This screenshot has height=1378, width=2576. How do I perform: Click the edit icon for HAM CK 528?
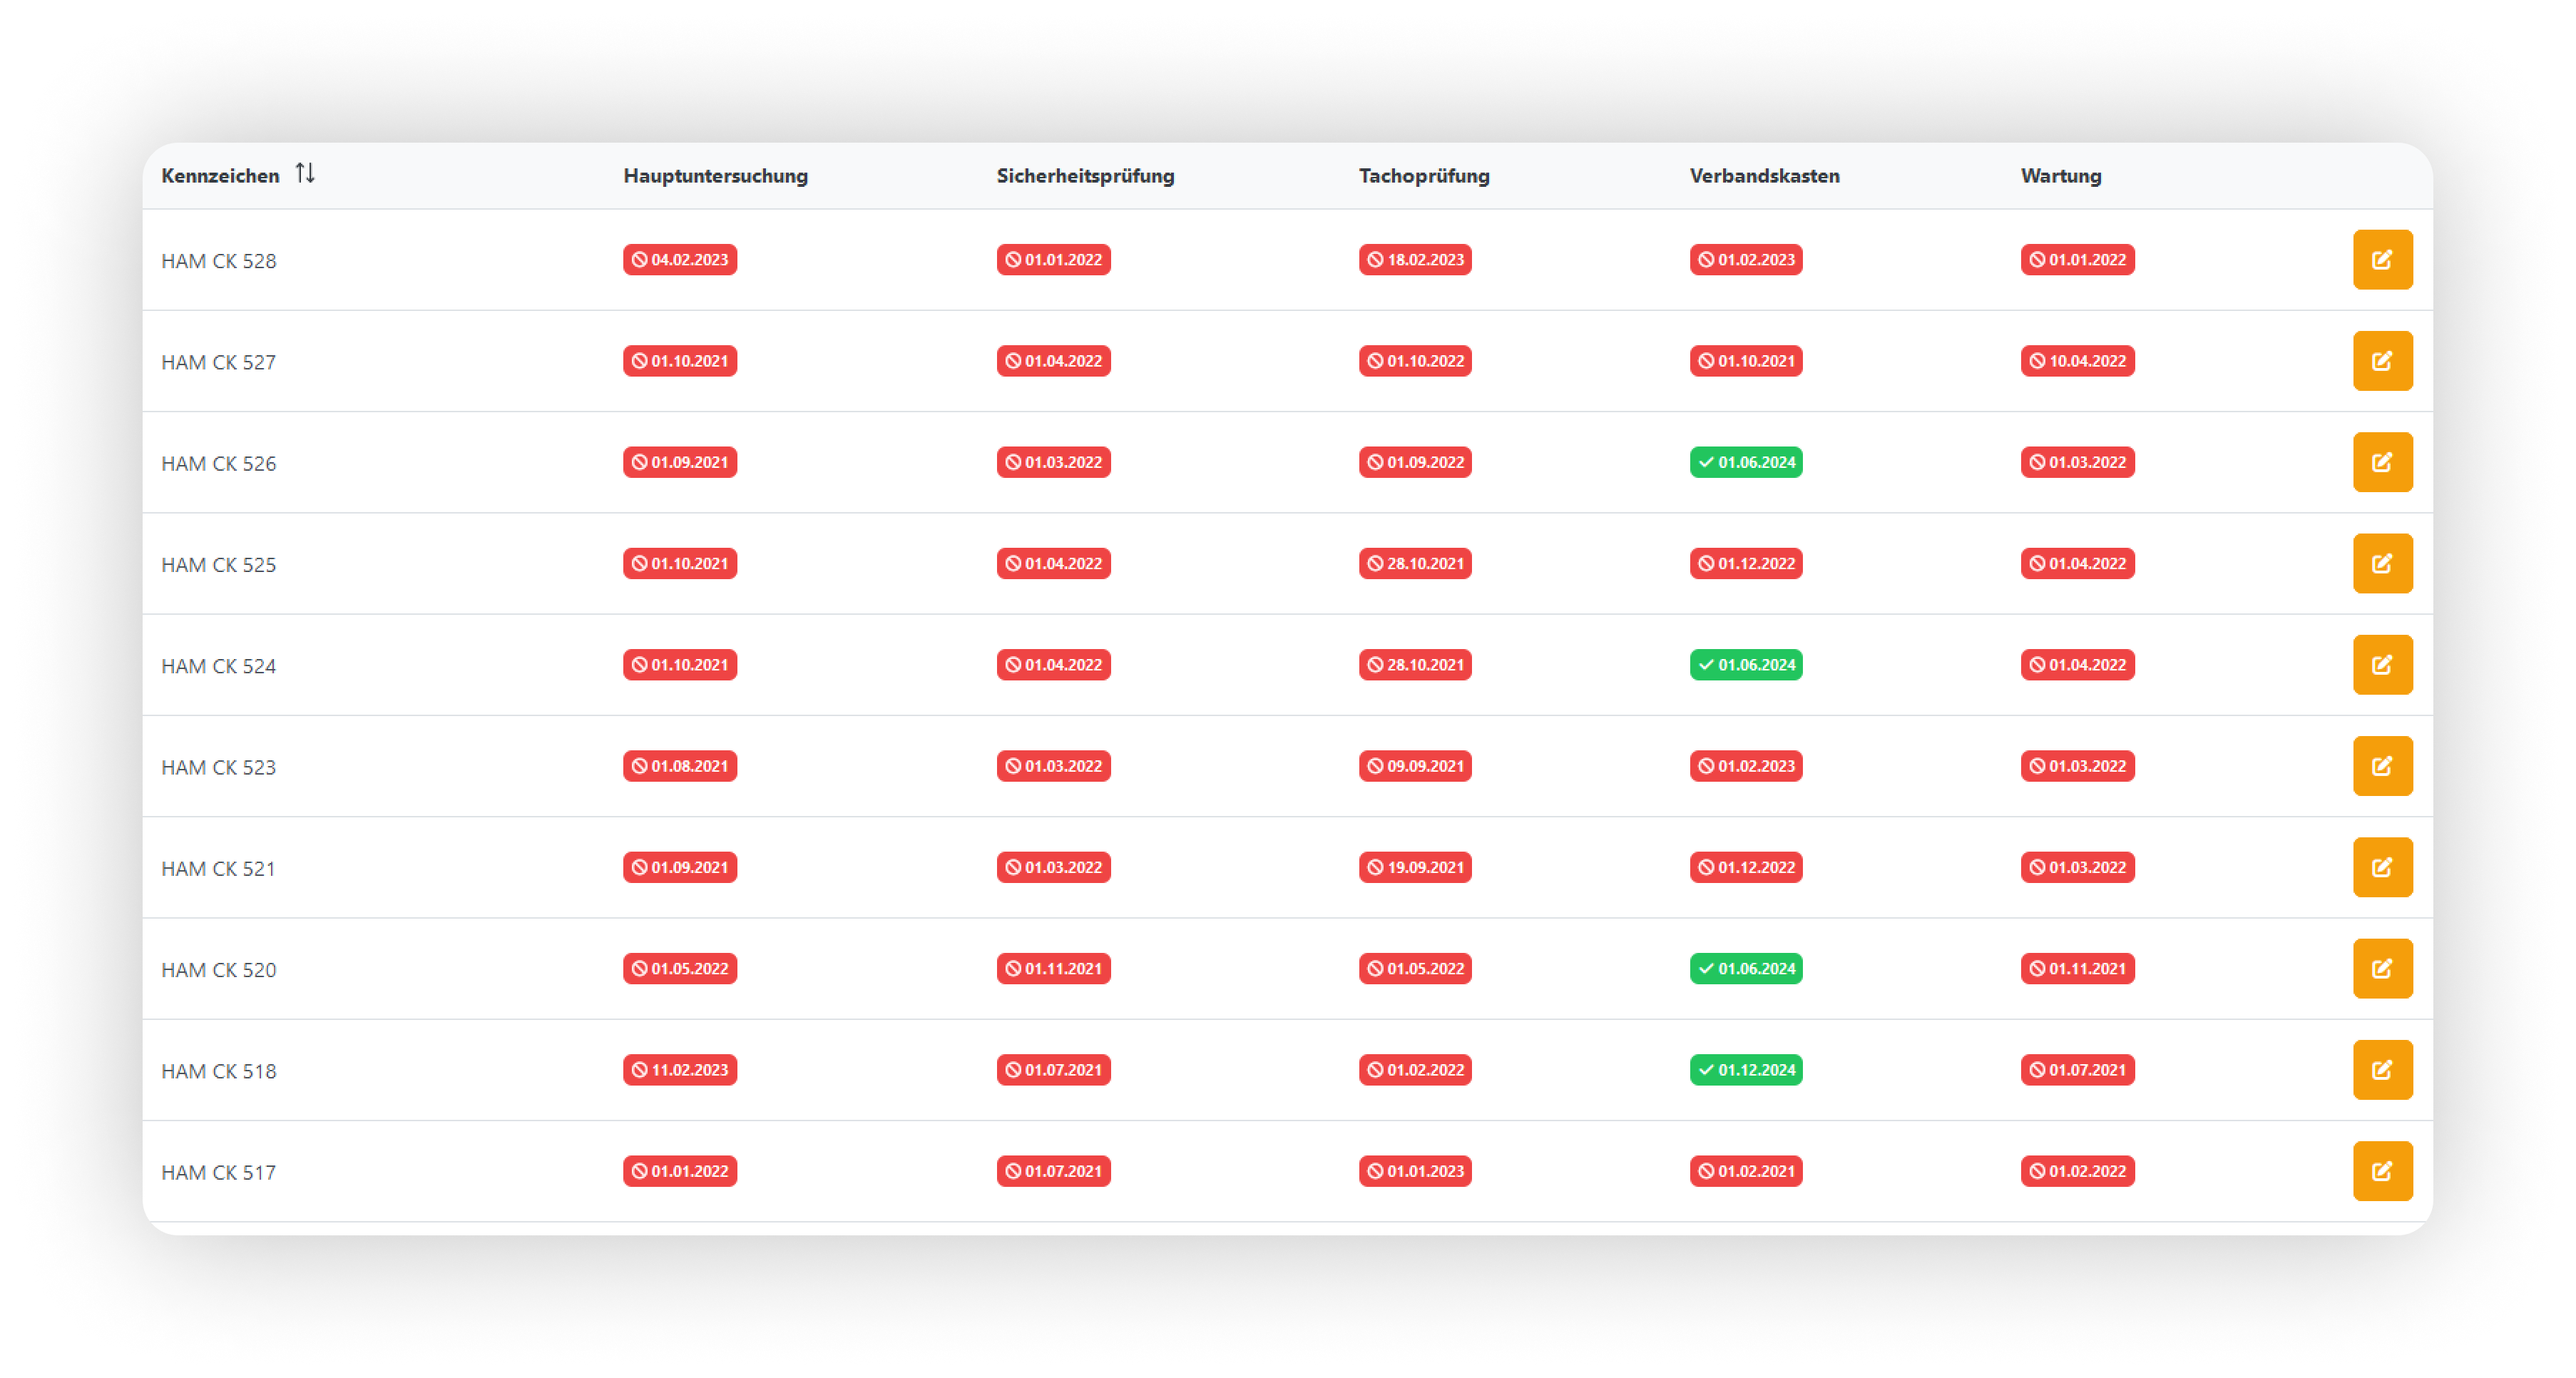[2382, 260]
